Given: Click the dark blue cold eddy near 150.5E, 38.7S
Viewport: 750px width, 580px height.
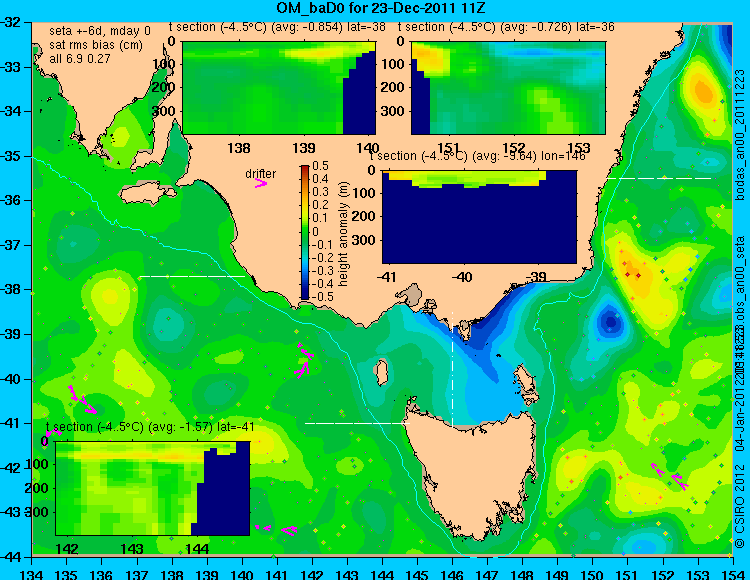Looking at the screenshot, I should [x=610, y=322].
